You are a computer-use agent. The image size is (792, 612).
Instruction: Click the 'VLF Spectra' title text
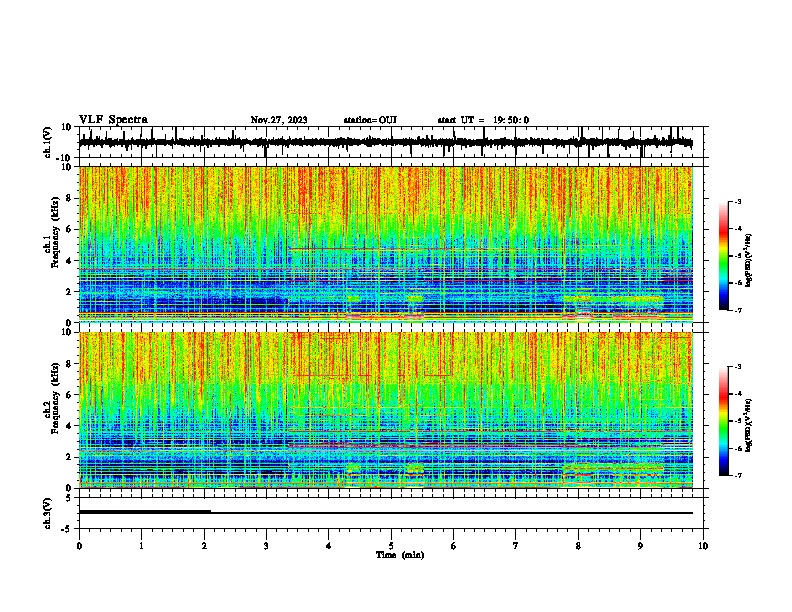coord(113,119)
